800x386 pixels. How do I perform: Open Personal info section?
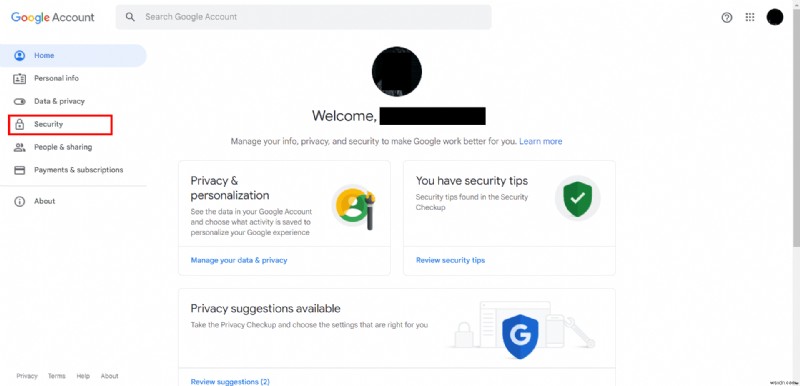[x=56, y=79]
